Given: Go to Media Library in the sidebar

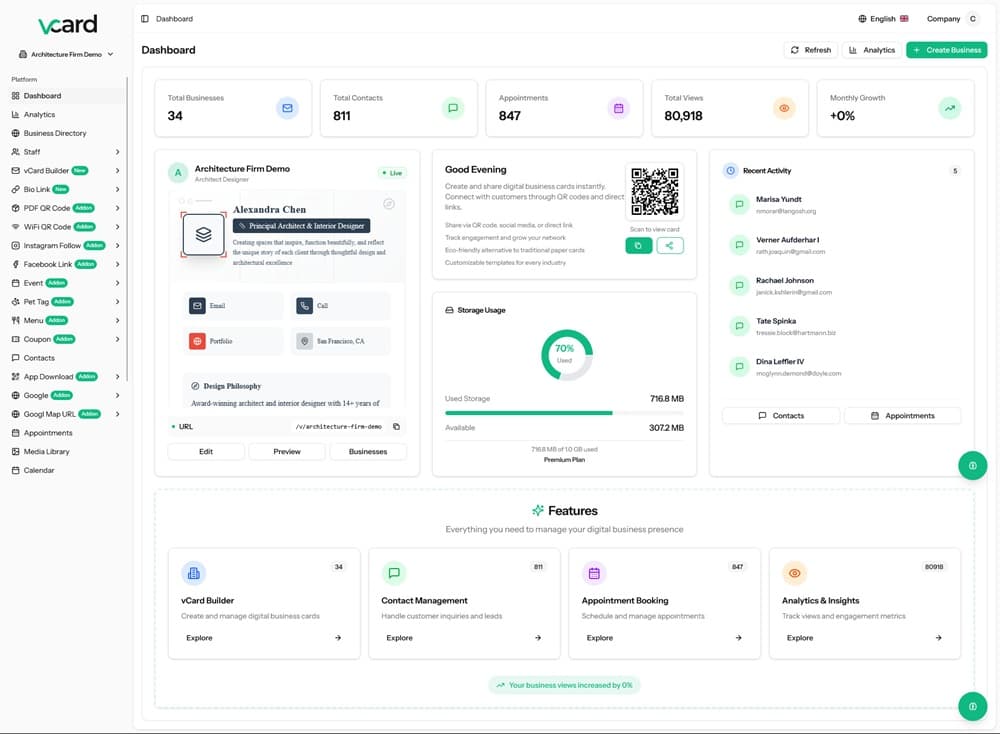Looking at the screenshot, I should (46, 452).
